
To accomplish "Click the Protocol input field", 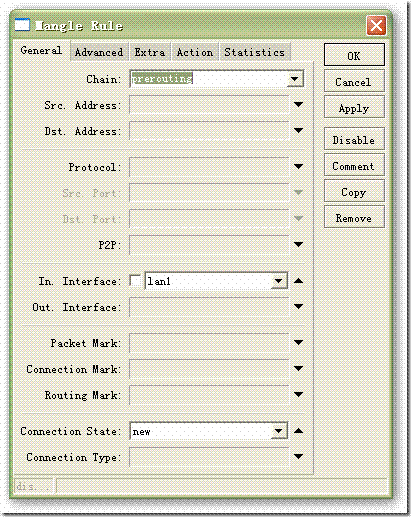I will tap(209, 167).
